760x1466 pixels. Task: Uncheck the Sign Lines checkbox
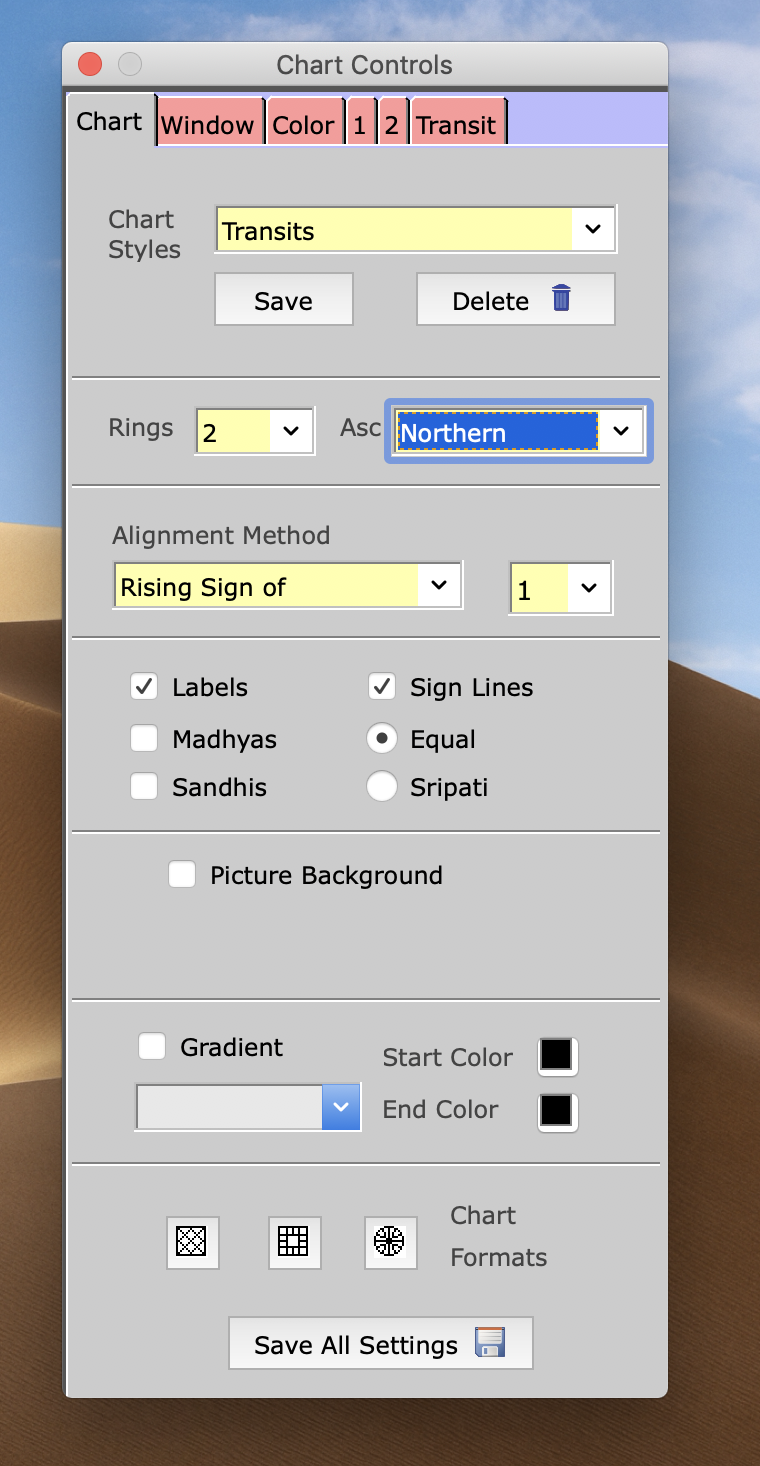(x=382, y=687)
